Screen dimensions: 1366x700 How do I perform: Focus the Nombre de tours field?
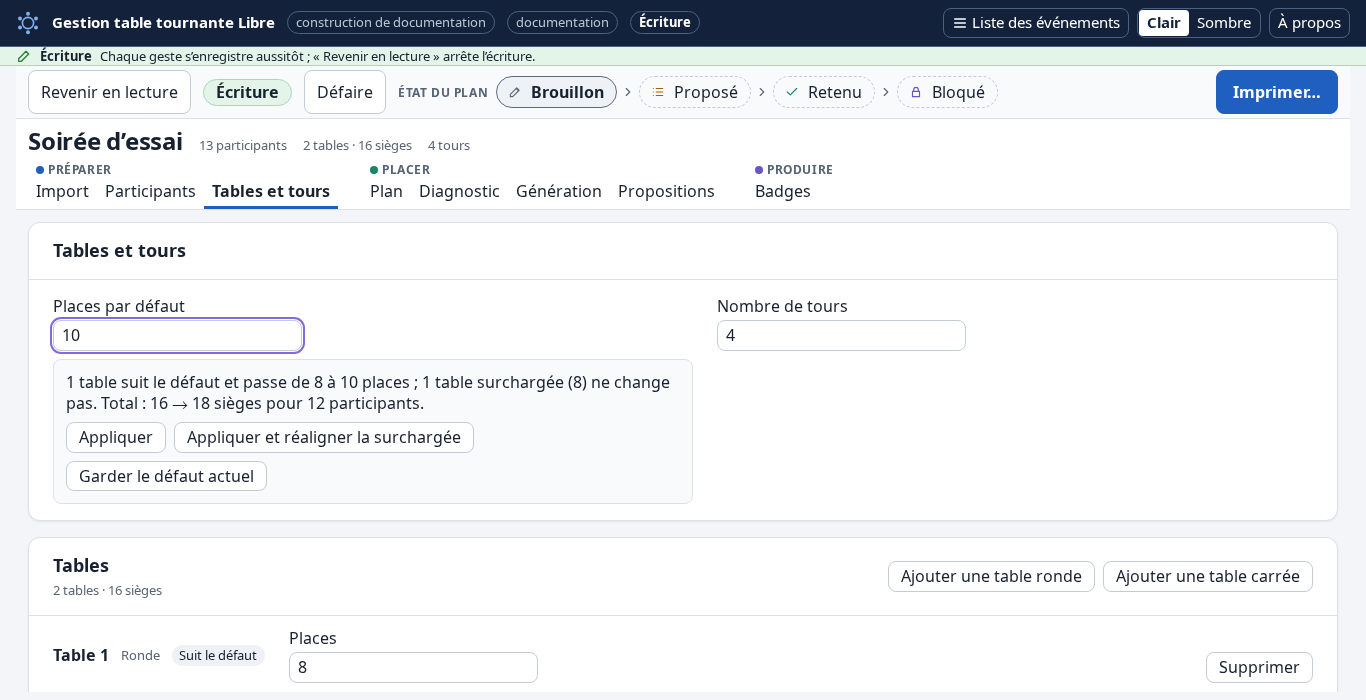[841, 335]
